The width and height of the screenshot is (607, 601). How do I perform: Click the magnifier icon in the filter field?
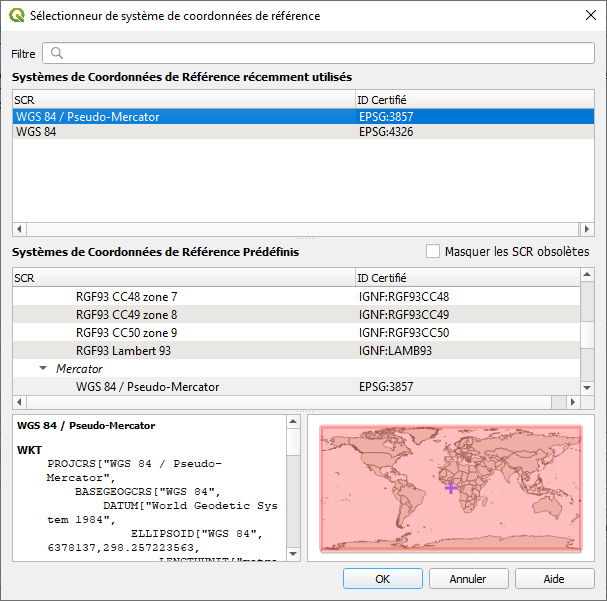click(x=57, y=53)
